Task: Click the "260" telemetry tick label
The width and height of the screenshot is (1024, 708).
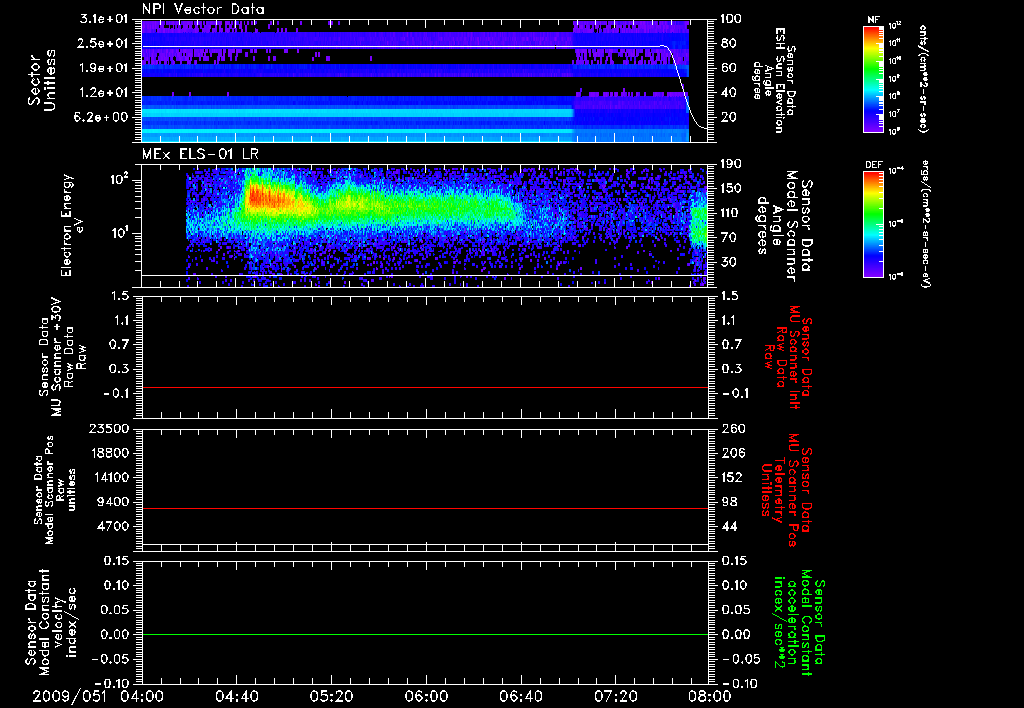Action: pos(731,428)
